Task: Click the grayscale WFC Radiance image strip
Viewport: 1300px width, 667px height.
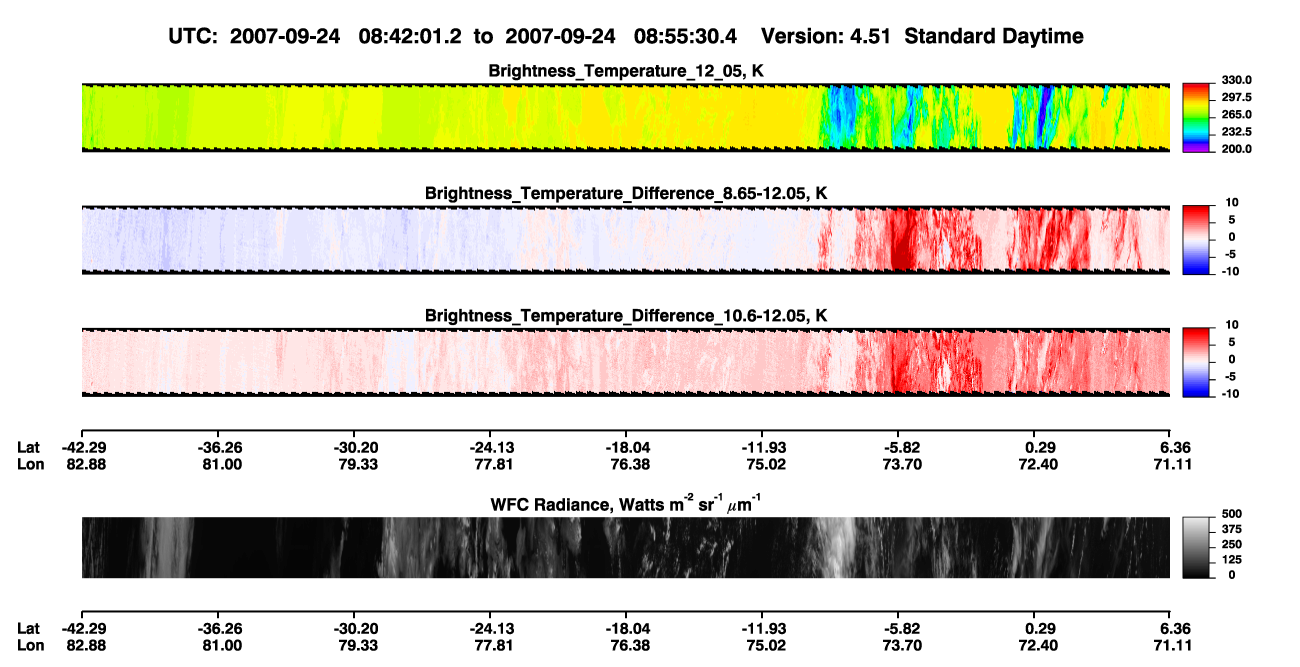Action: pos(625,547)
